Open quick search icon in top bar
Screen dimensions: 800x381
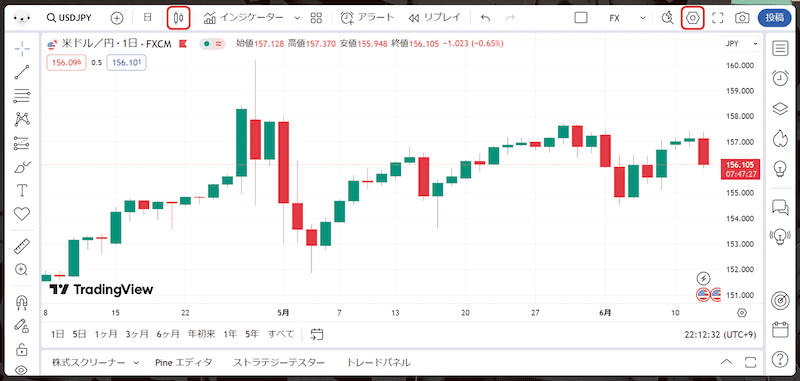click(667, 18)
